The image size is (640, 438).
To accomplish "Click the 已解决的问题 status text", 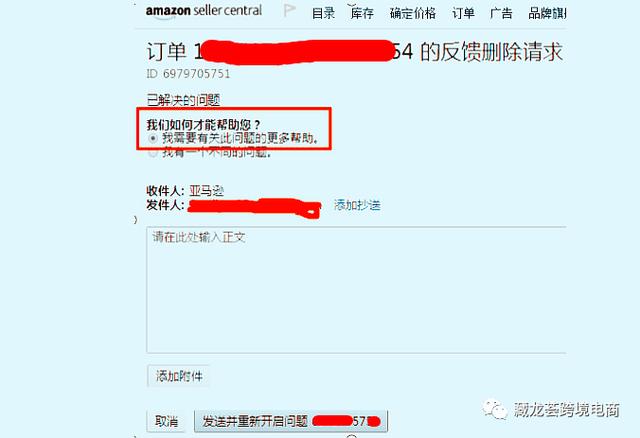I will click(x=183, y=100).
